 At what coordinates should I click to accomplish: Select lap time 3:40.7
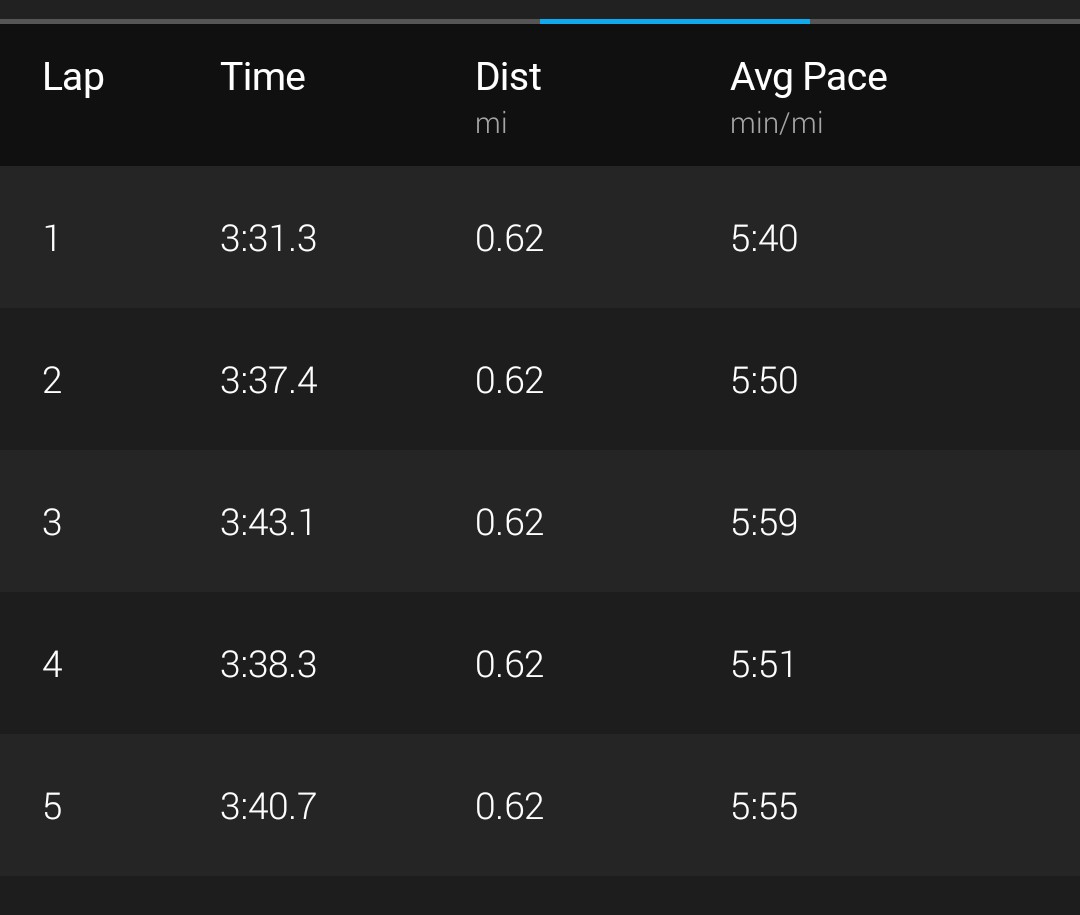click(269, 806)
